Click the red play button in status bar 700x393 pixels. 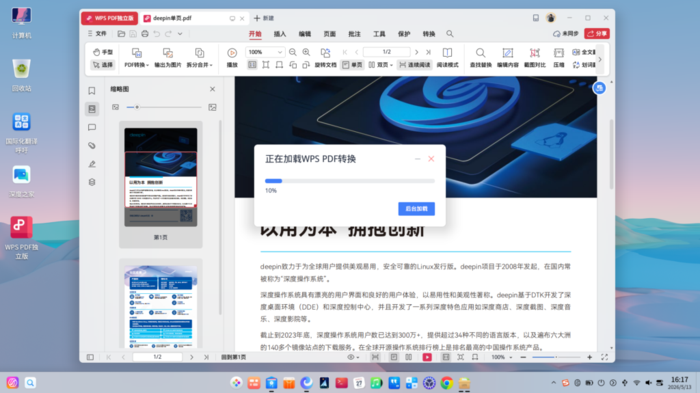[x=427, y=357]
